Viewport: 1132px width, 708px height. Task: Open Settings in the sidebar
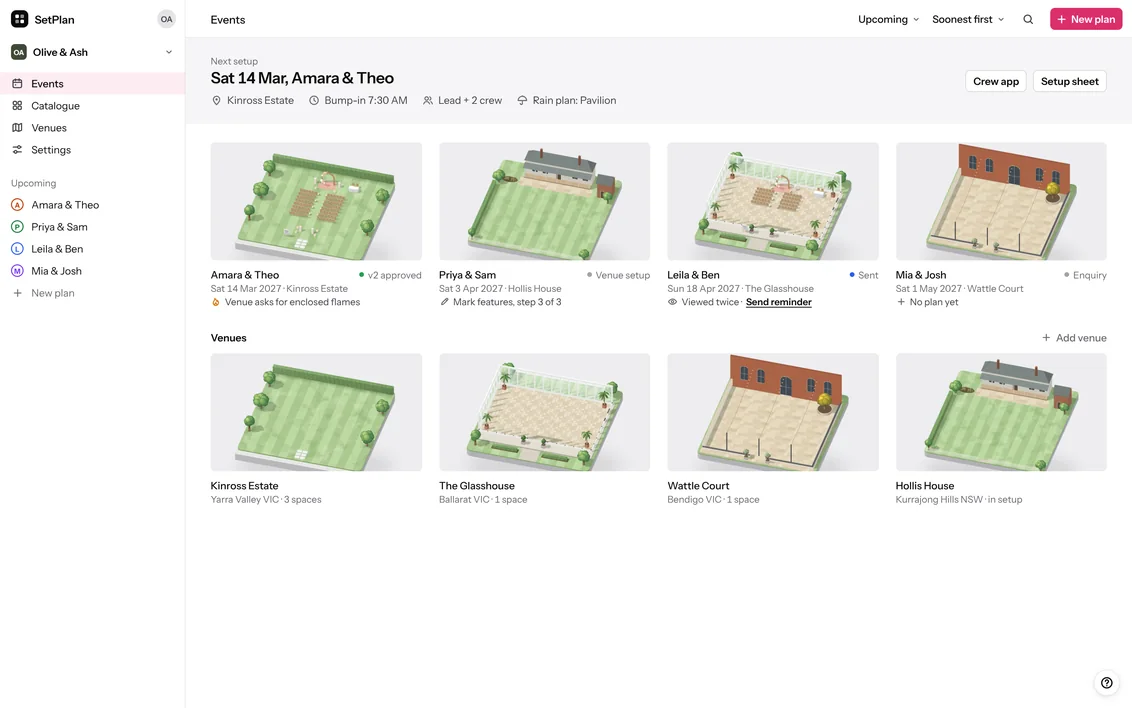[x=92, y=149]
